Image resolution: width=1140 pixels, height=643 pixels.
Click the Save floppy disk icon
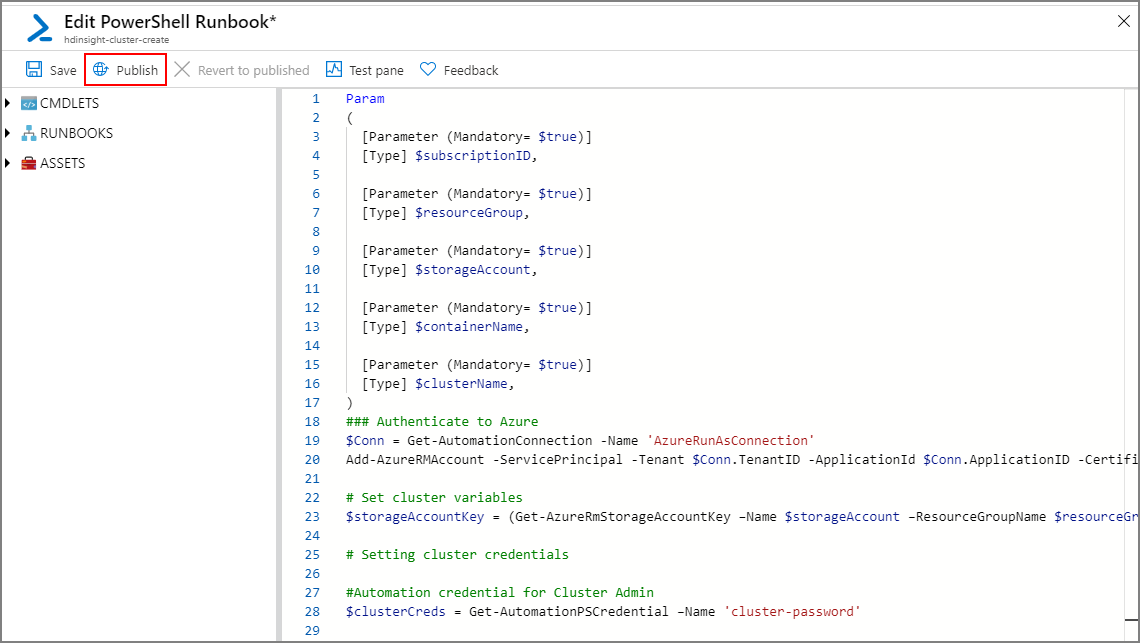tap(34, 70)
